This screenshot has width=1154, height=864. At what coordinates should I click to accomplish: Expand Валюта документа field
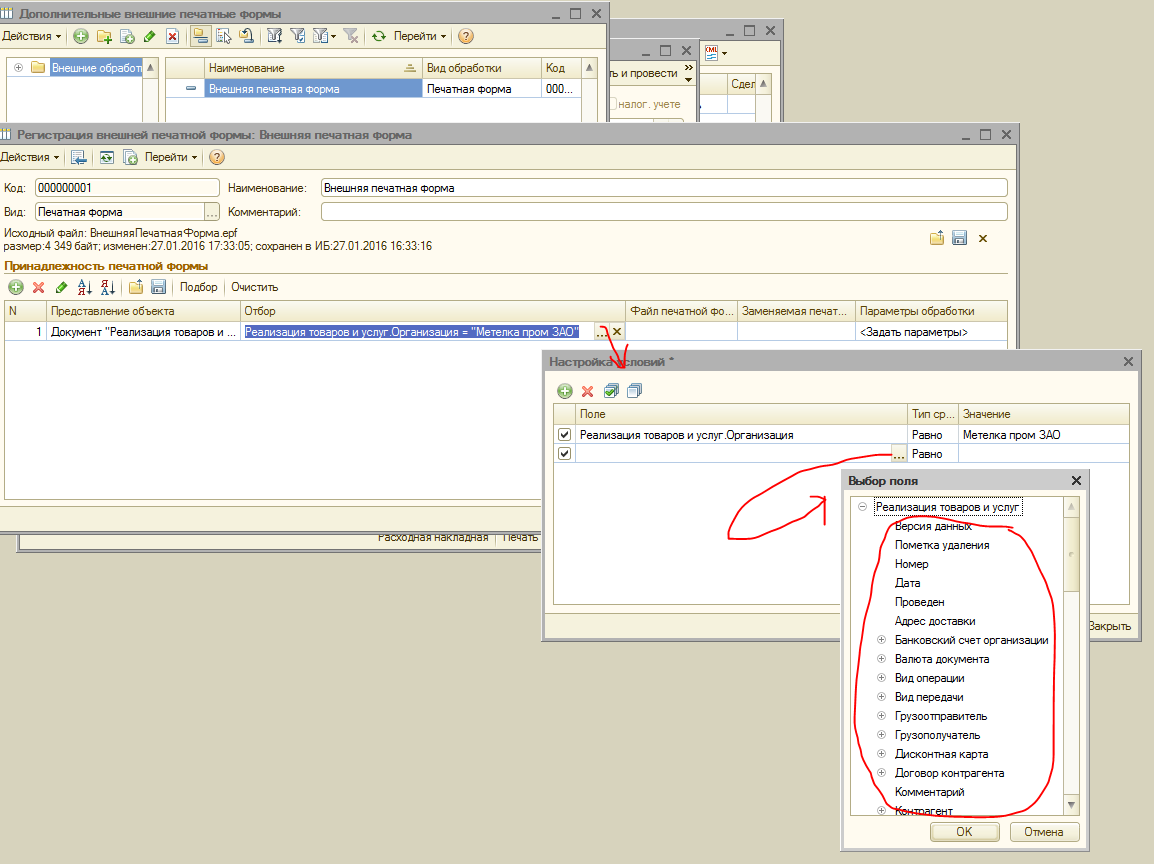882,659
